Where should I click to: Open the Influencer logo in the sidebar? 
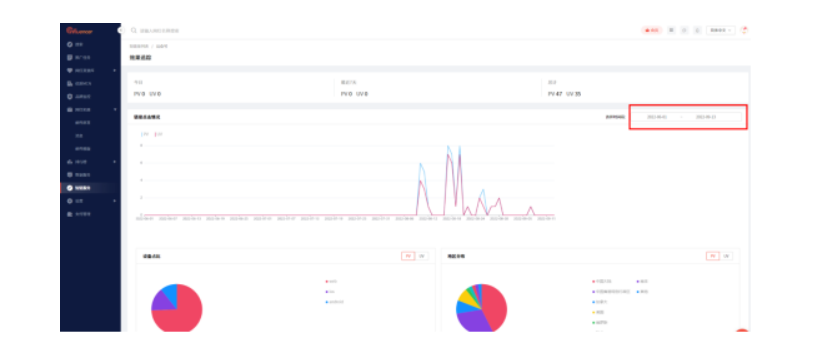(x=79, y=31)
